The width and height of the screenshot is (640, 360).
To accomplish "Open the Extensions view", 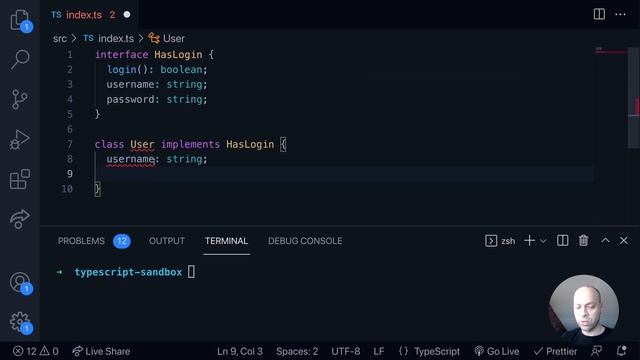I will pos(20,180).
